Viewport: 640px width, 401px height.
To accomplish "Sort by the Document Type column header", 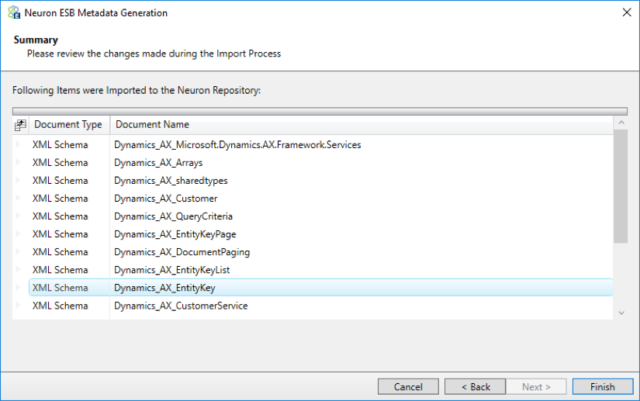I will click(69, 125).
